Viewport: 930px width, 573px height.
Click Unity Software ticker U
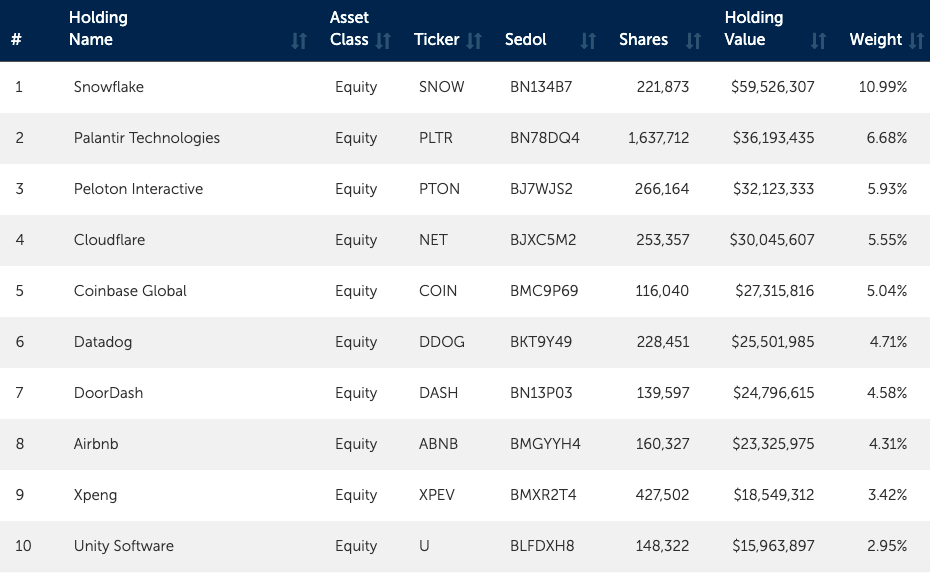click(424, 546)
